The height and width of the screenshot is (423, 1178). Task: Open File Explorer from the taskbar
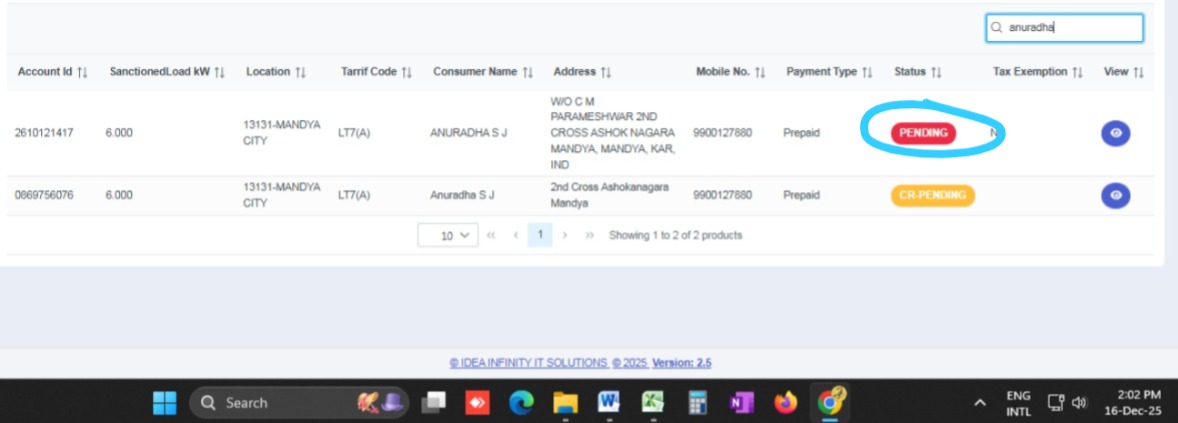tap(565, 403)
